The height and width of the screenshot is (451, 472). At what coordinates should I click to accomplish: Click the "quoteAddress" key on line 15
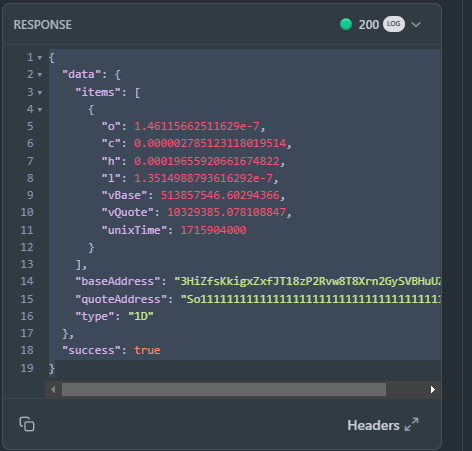point(121,299)
